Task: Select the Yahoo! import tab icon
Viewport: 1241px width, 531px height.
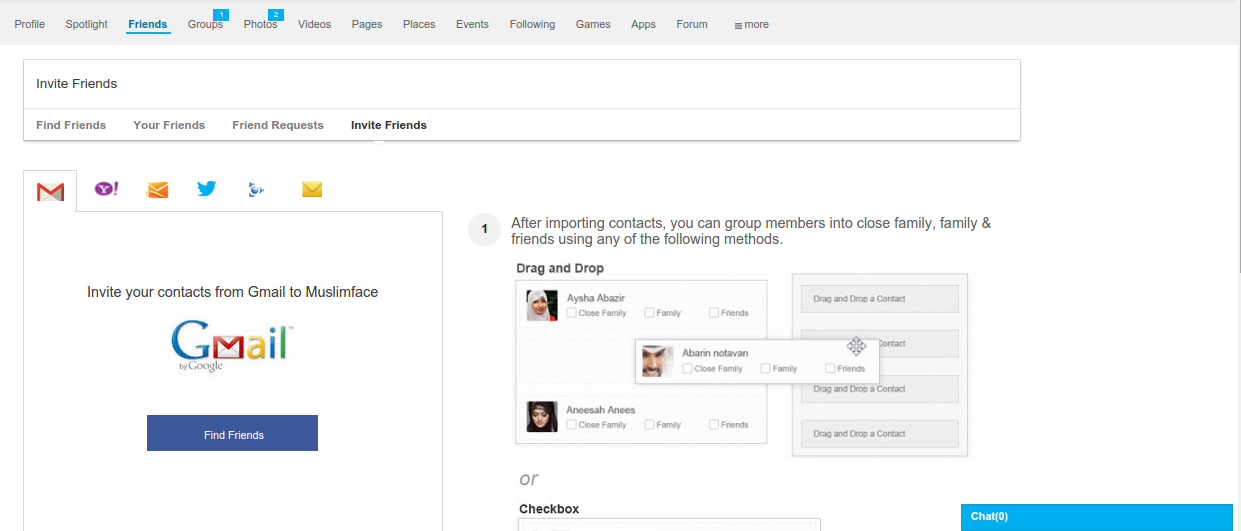Action: tap(106, 188)
